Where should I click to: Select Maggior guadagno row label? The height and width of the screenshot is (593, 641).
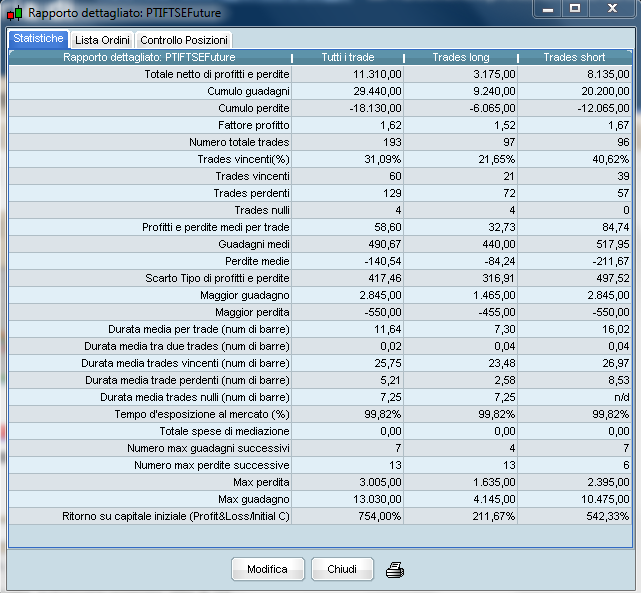click(244, 295)
